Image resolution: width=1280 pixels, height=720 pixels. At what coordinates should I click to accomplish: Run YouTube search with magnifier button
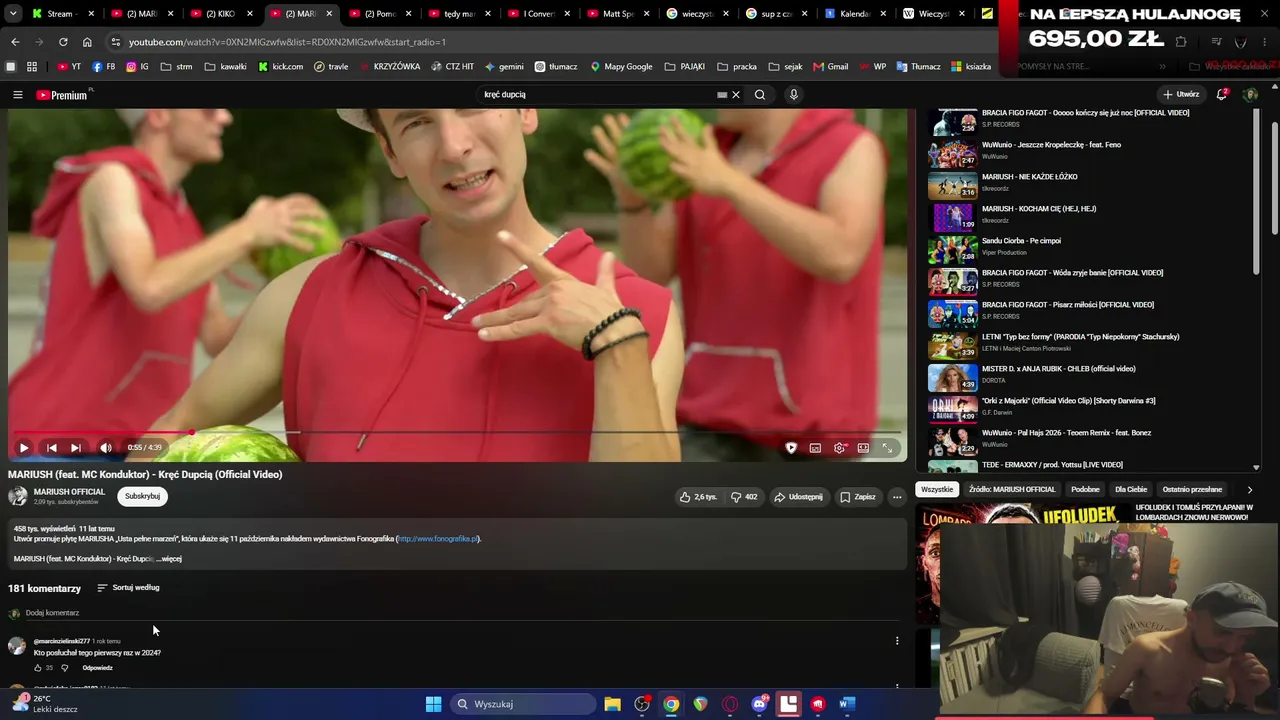click(760, 95)
